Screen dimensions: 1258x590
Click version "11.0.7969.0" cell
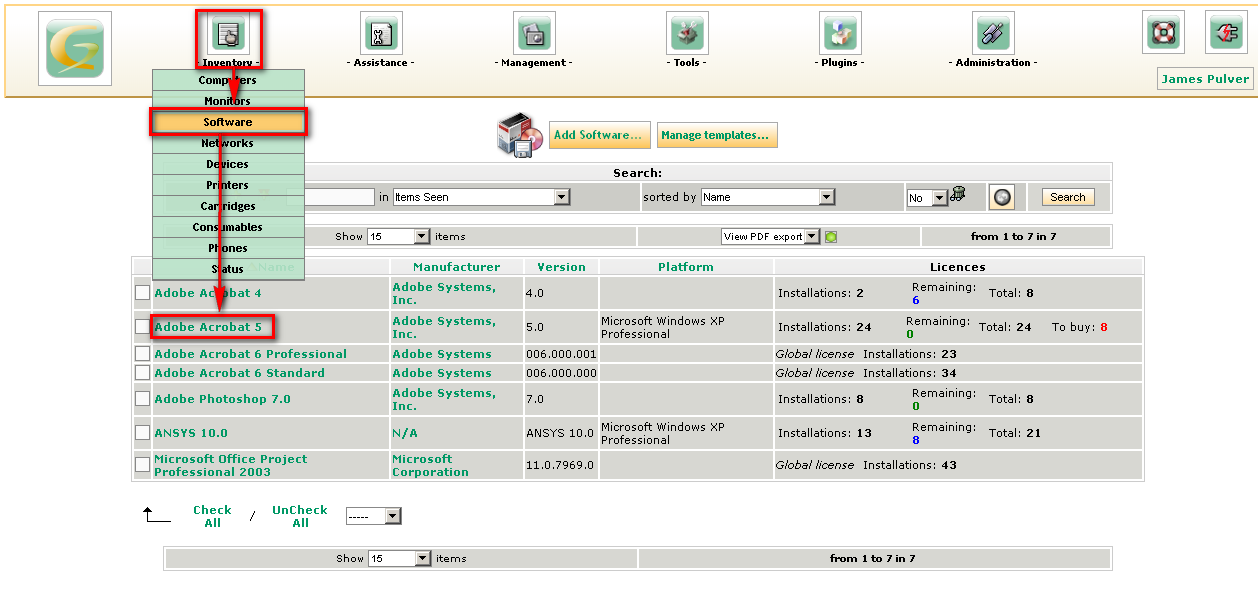pyautogui.click(x=561, y=465)
